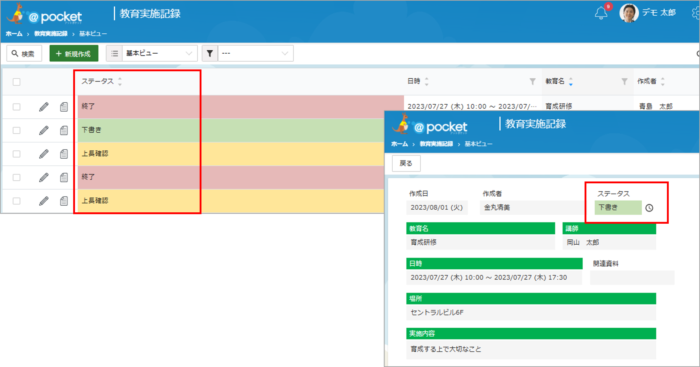Click the filter icon in the 教育名 column header
The width and height of the screenshot is (700, 367).
click(x=624, y=82)
